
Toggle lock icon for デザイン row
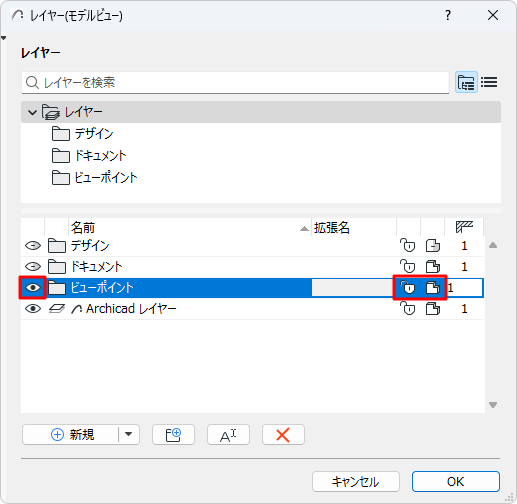408,246
